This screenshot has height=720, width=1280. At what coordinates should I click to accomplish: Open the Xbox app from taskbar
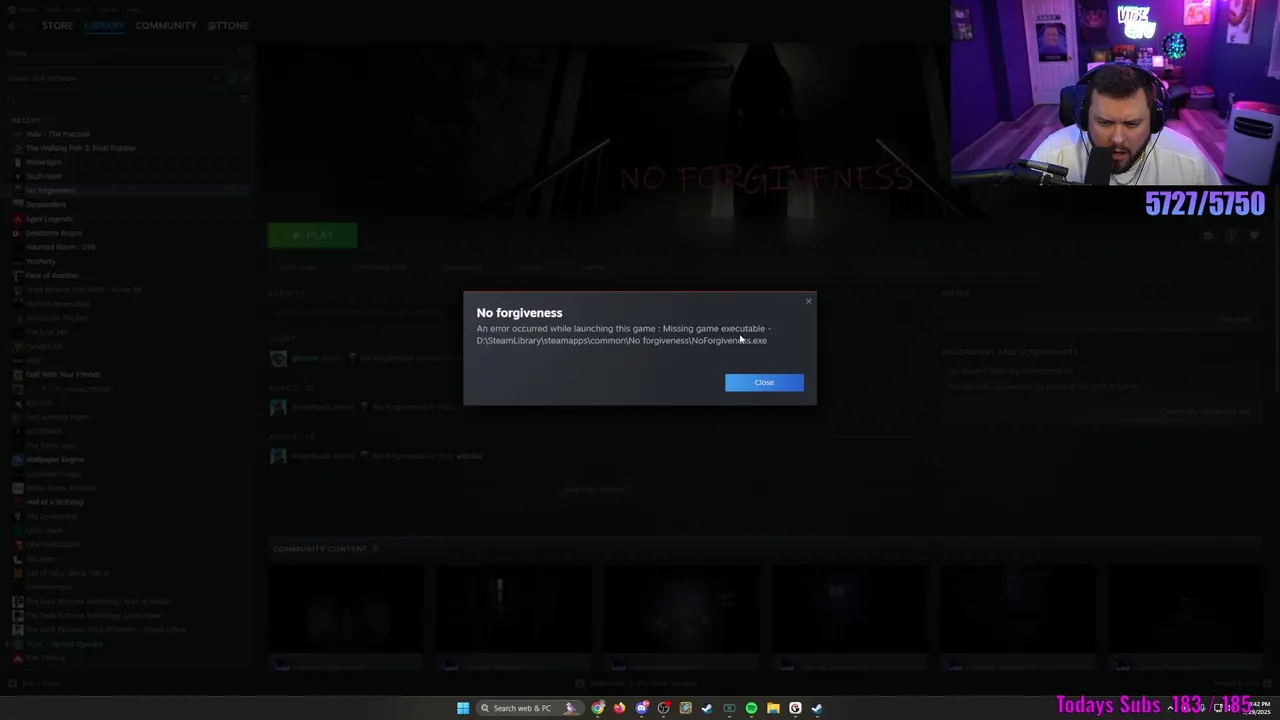click(729, 708)
